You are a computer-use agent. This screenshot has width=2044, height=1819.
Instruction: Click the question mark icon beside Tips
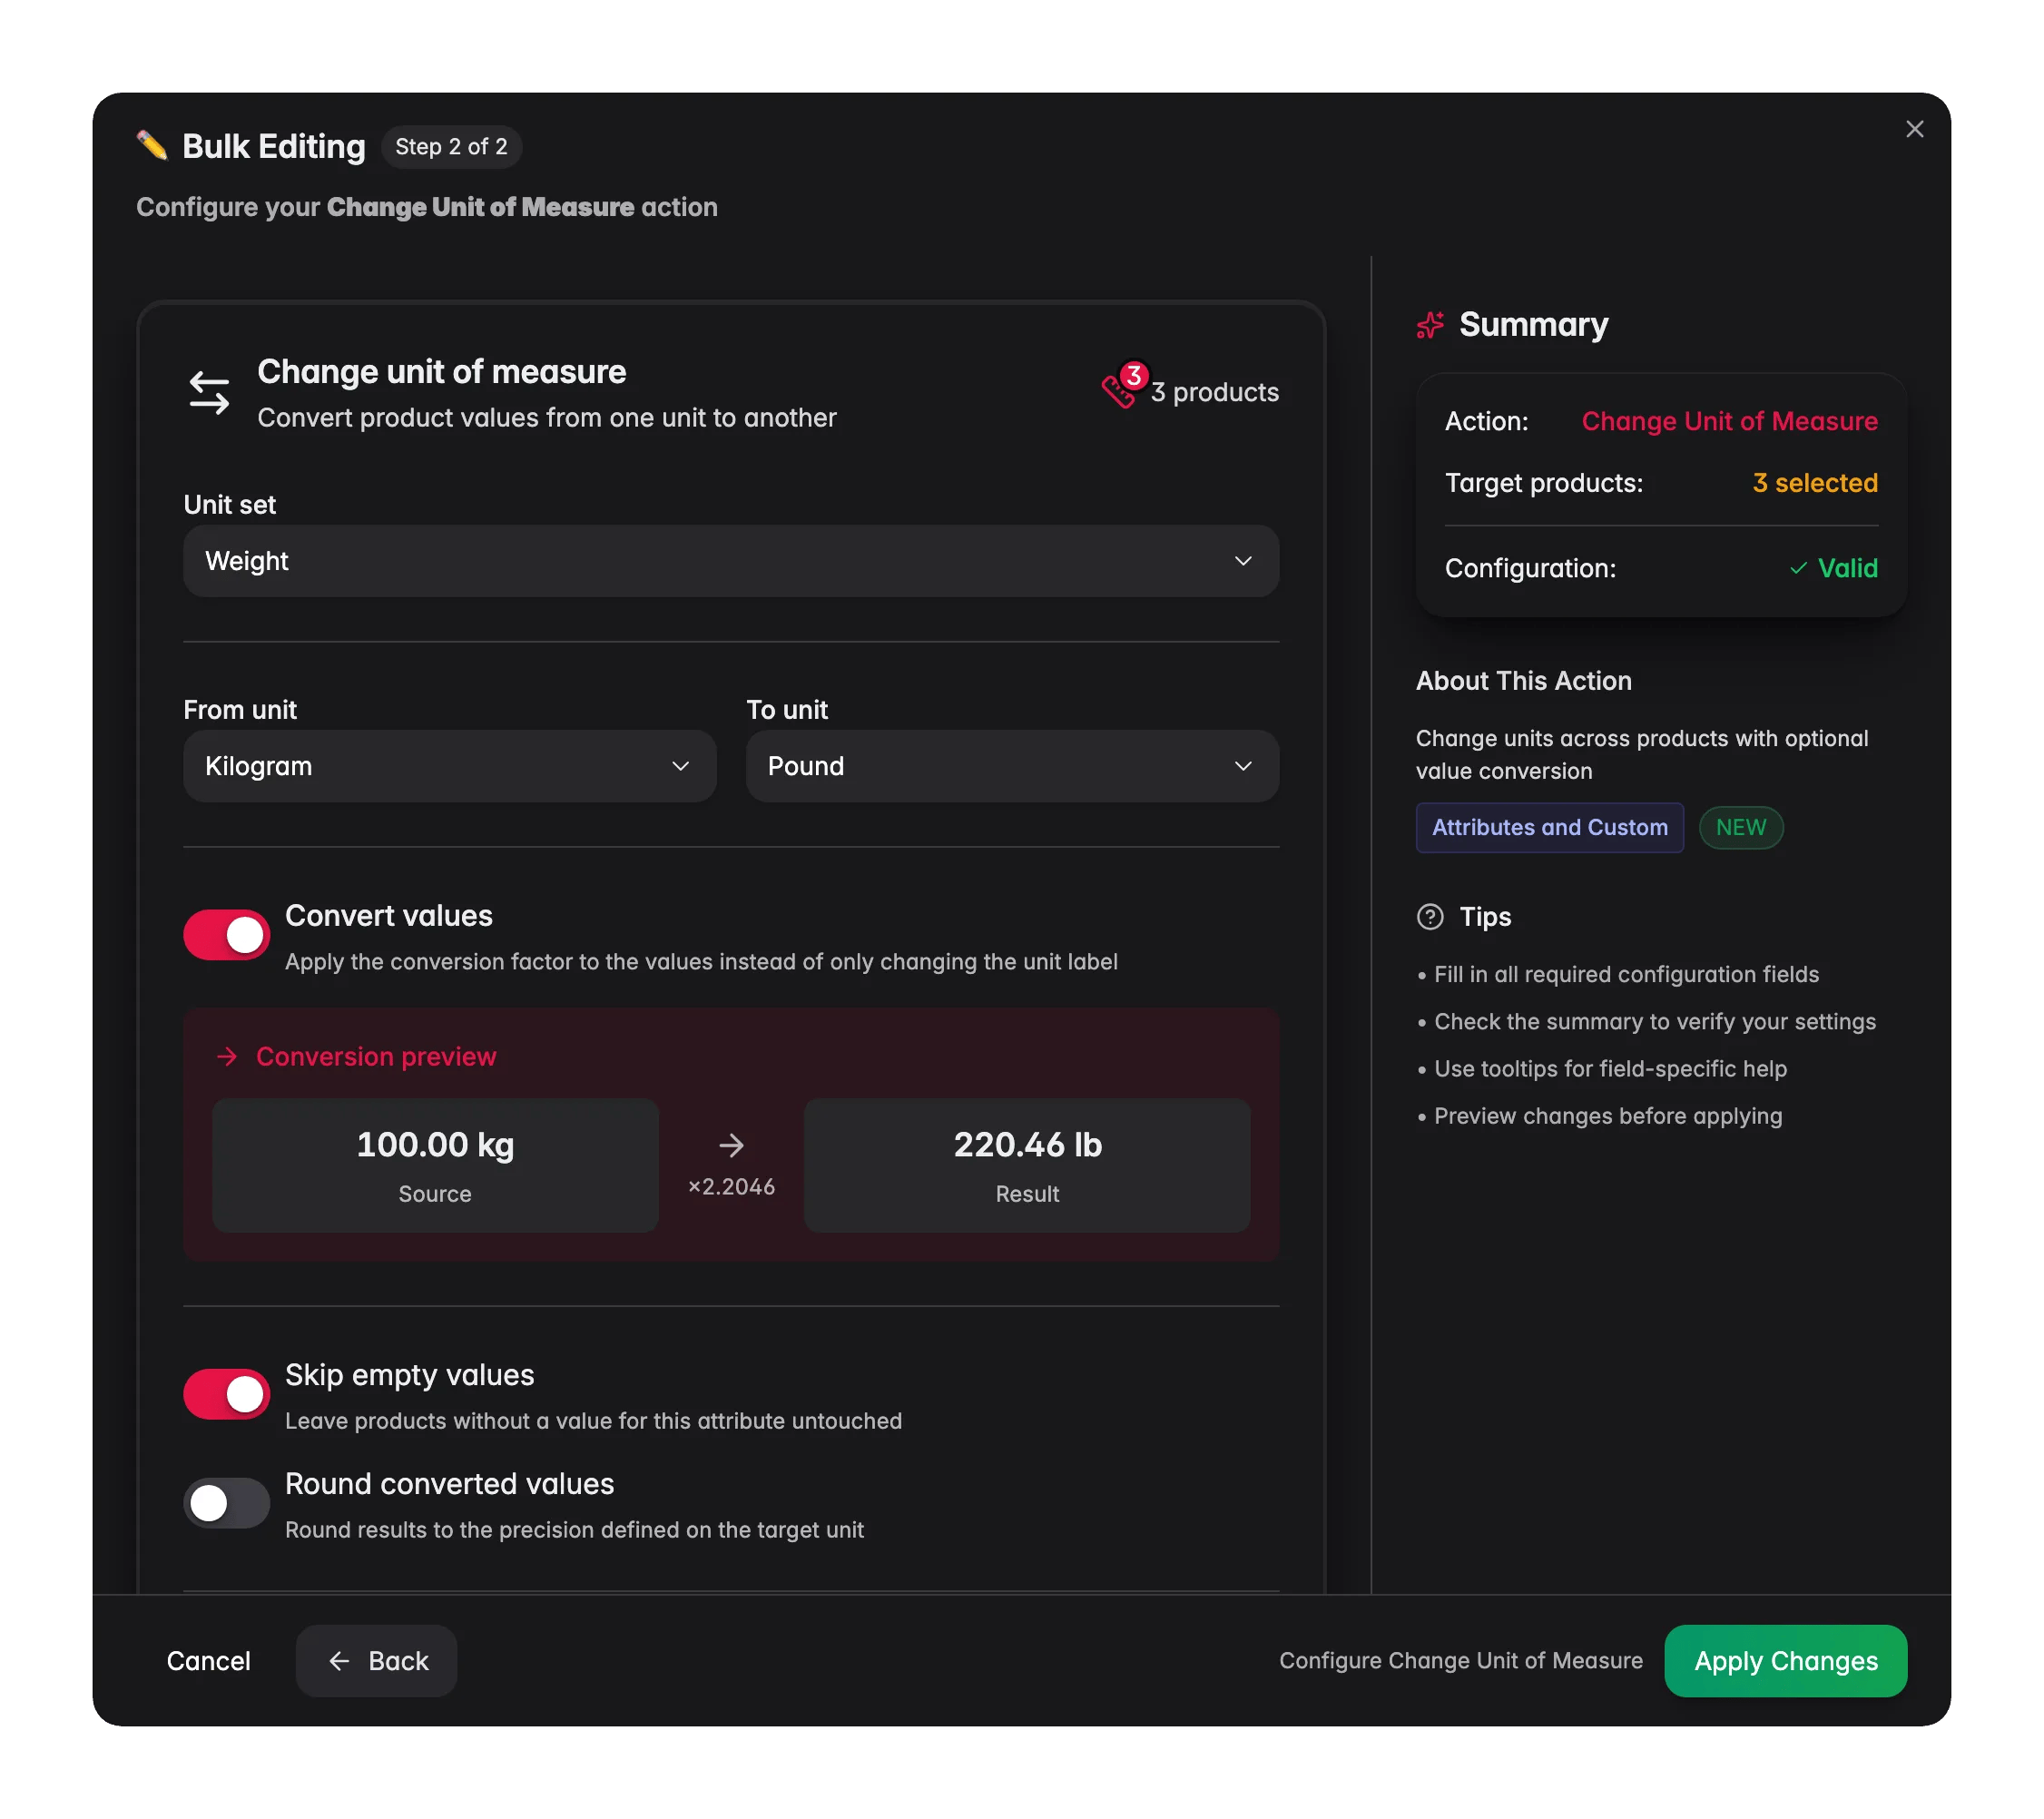tap(1430, 917)
